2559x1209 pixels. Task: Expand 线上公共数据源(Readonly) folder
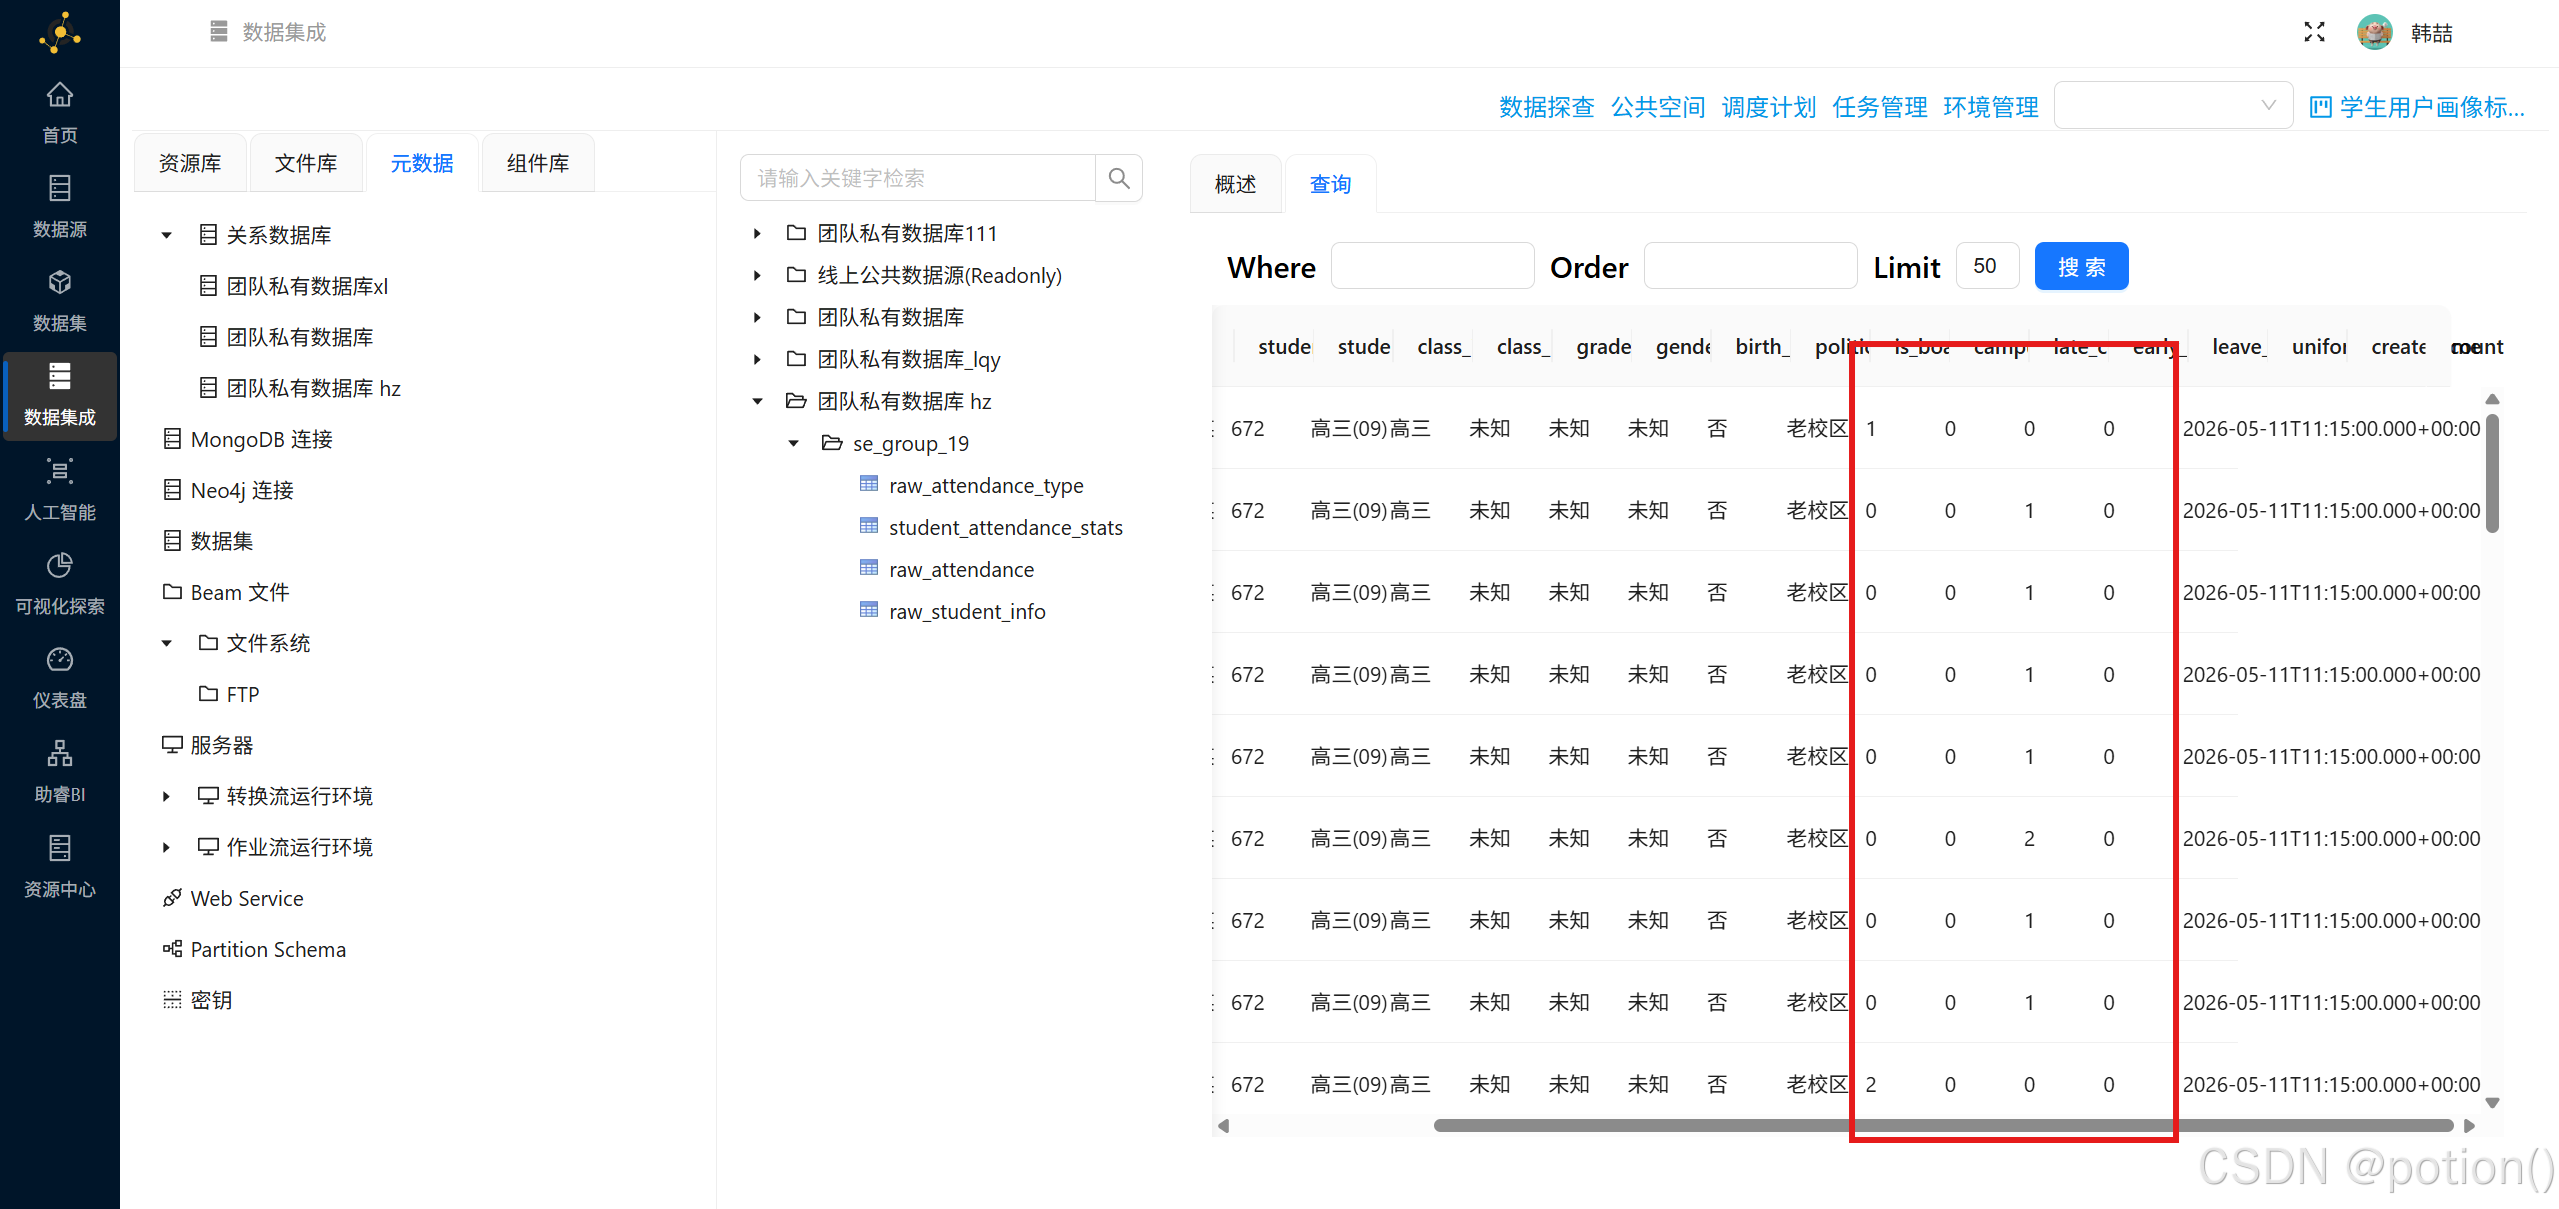click(x=757, y=275)
